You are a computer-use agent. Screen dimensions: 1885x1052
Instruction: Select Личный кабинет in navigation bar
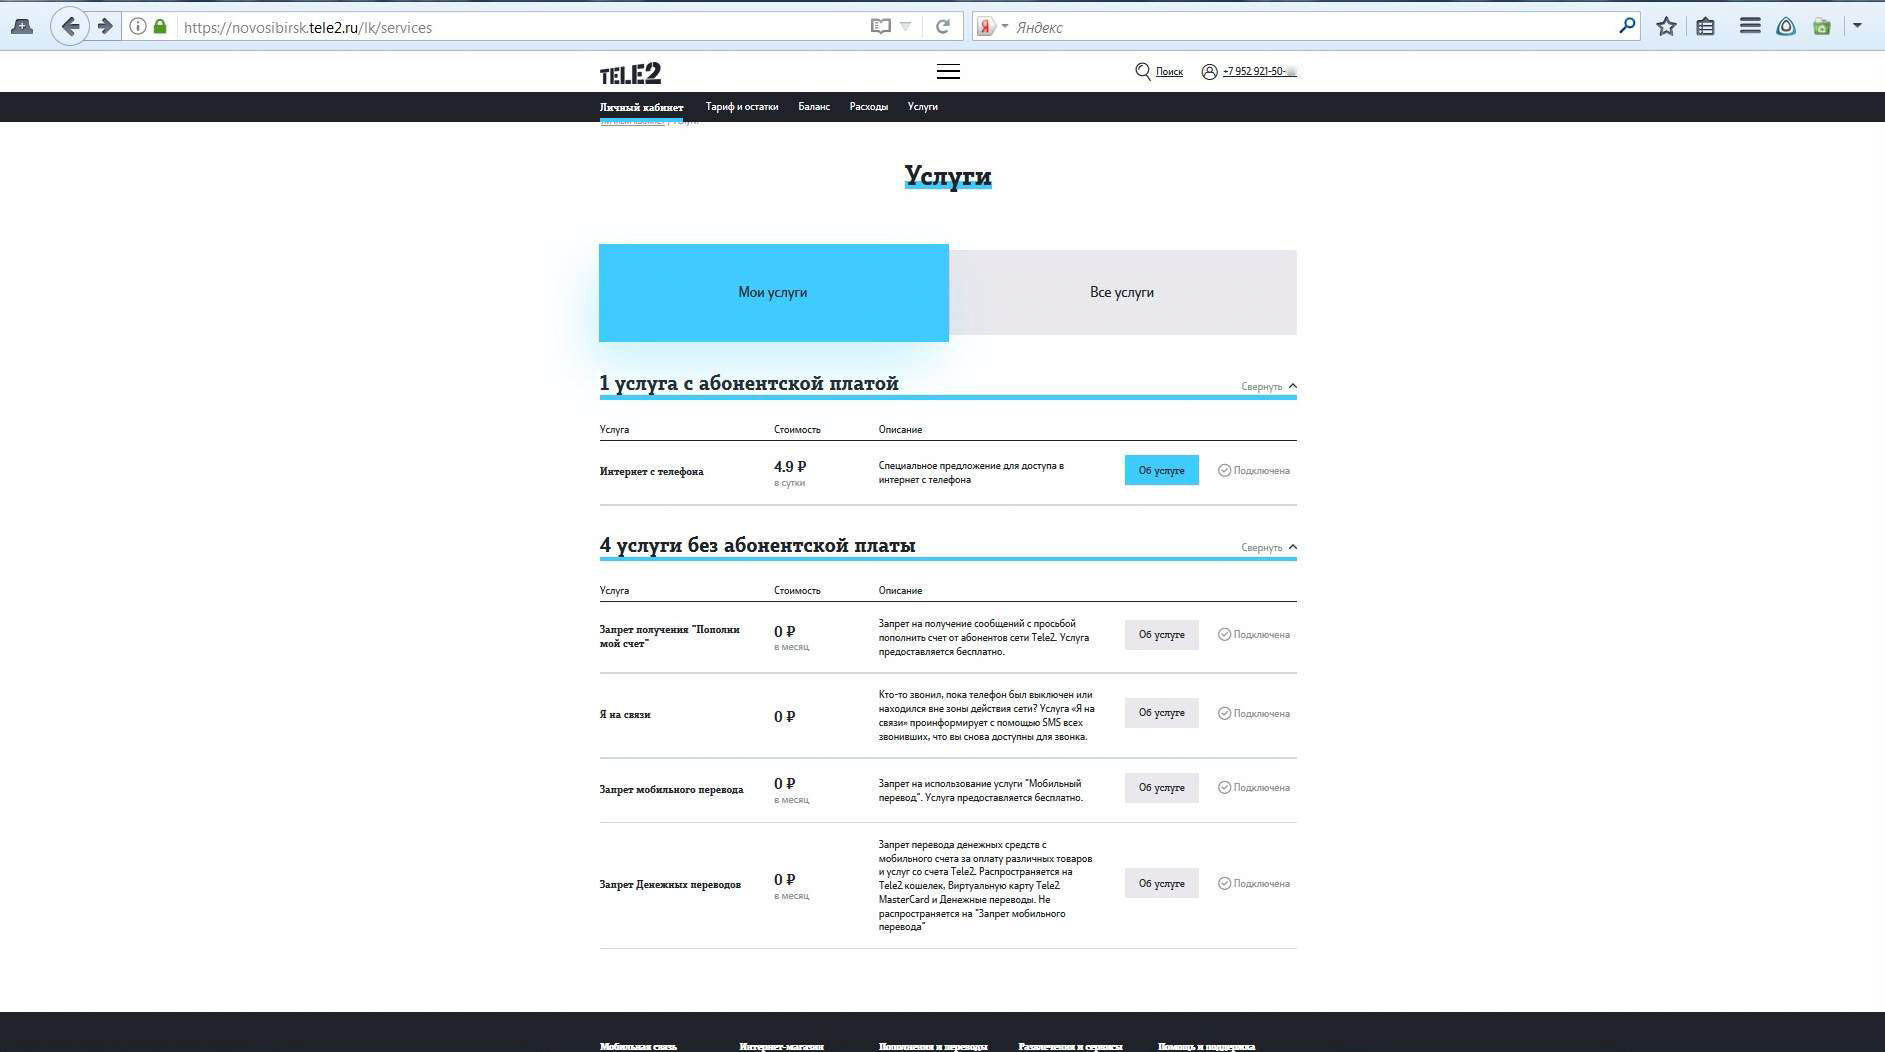point(641,107)
